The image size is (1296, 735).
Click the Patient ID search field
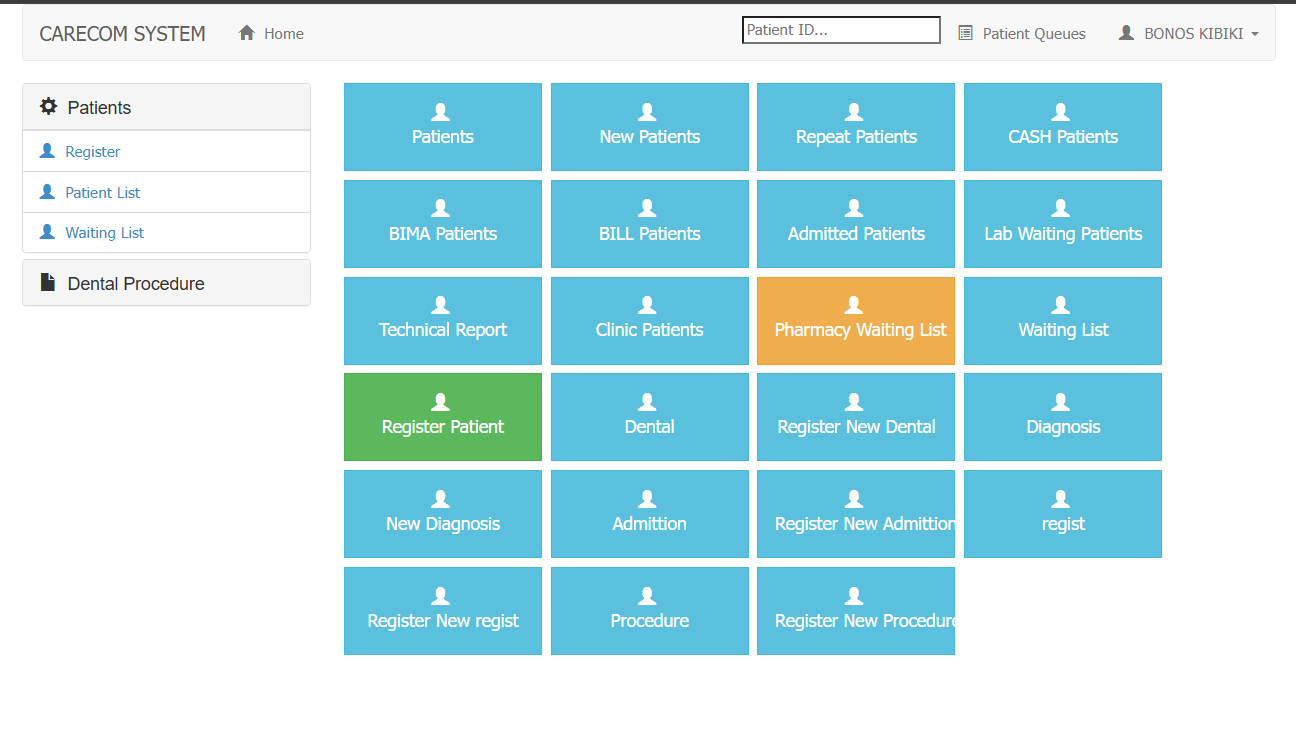coord(841,29)
